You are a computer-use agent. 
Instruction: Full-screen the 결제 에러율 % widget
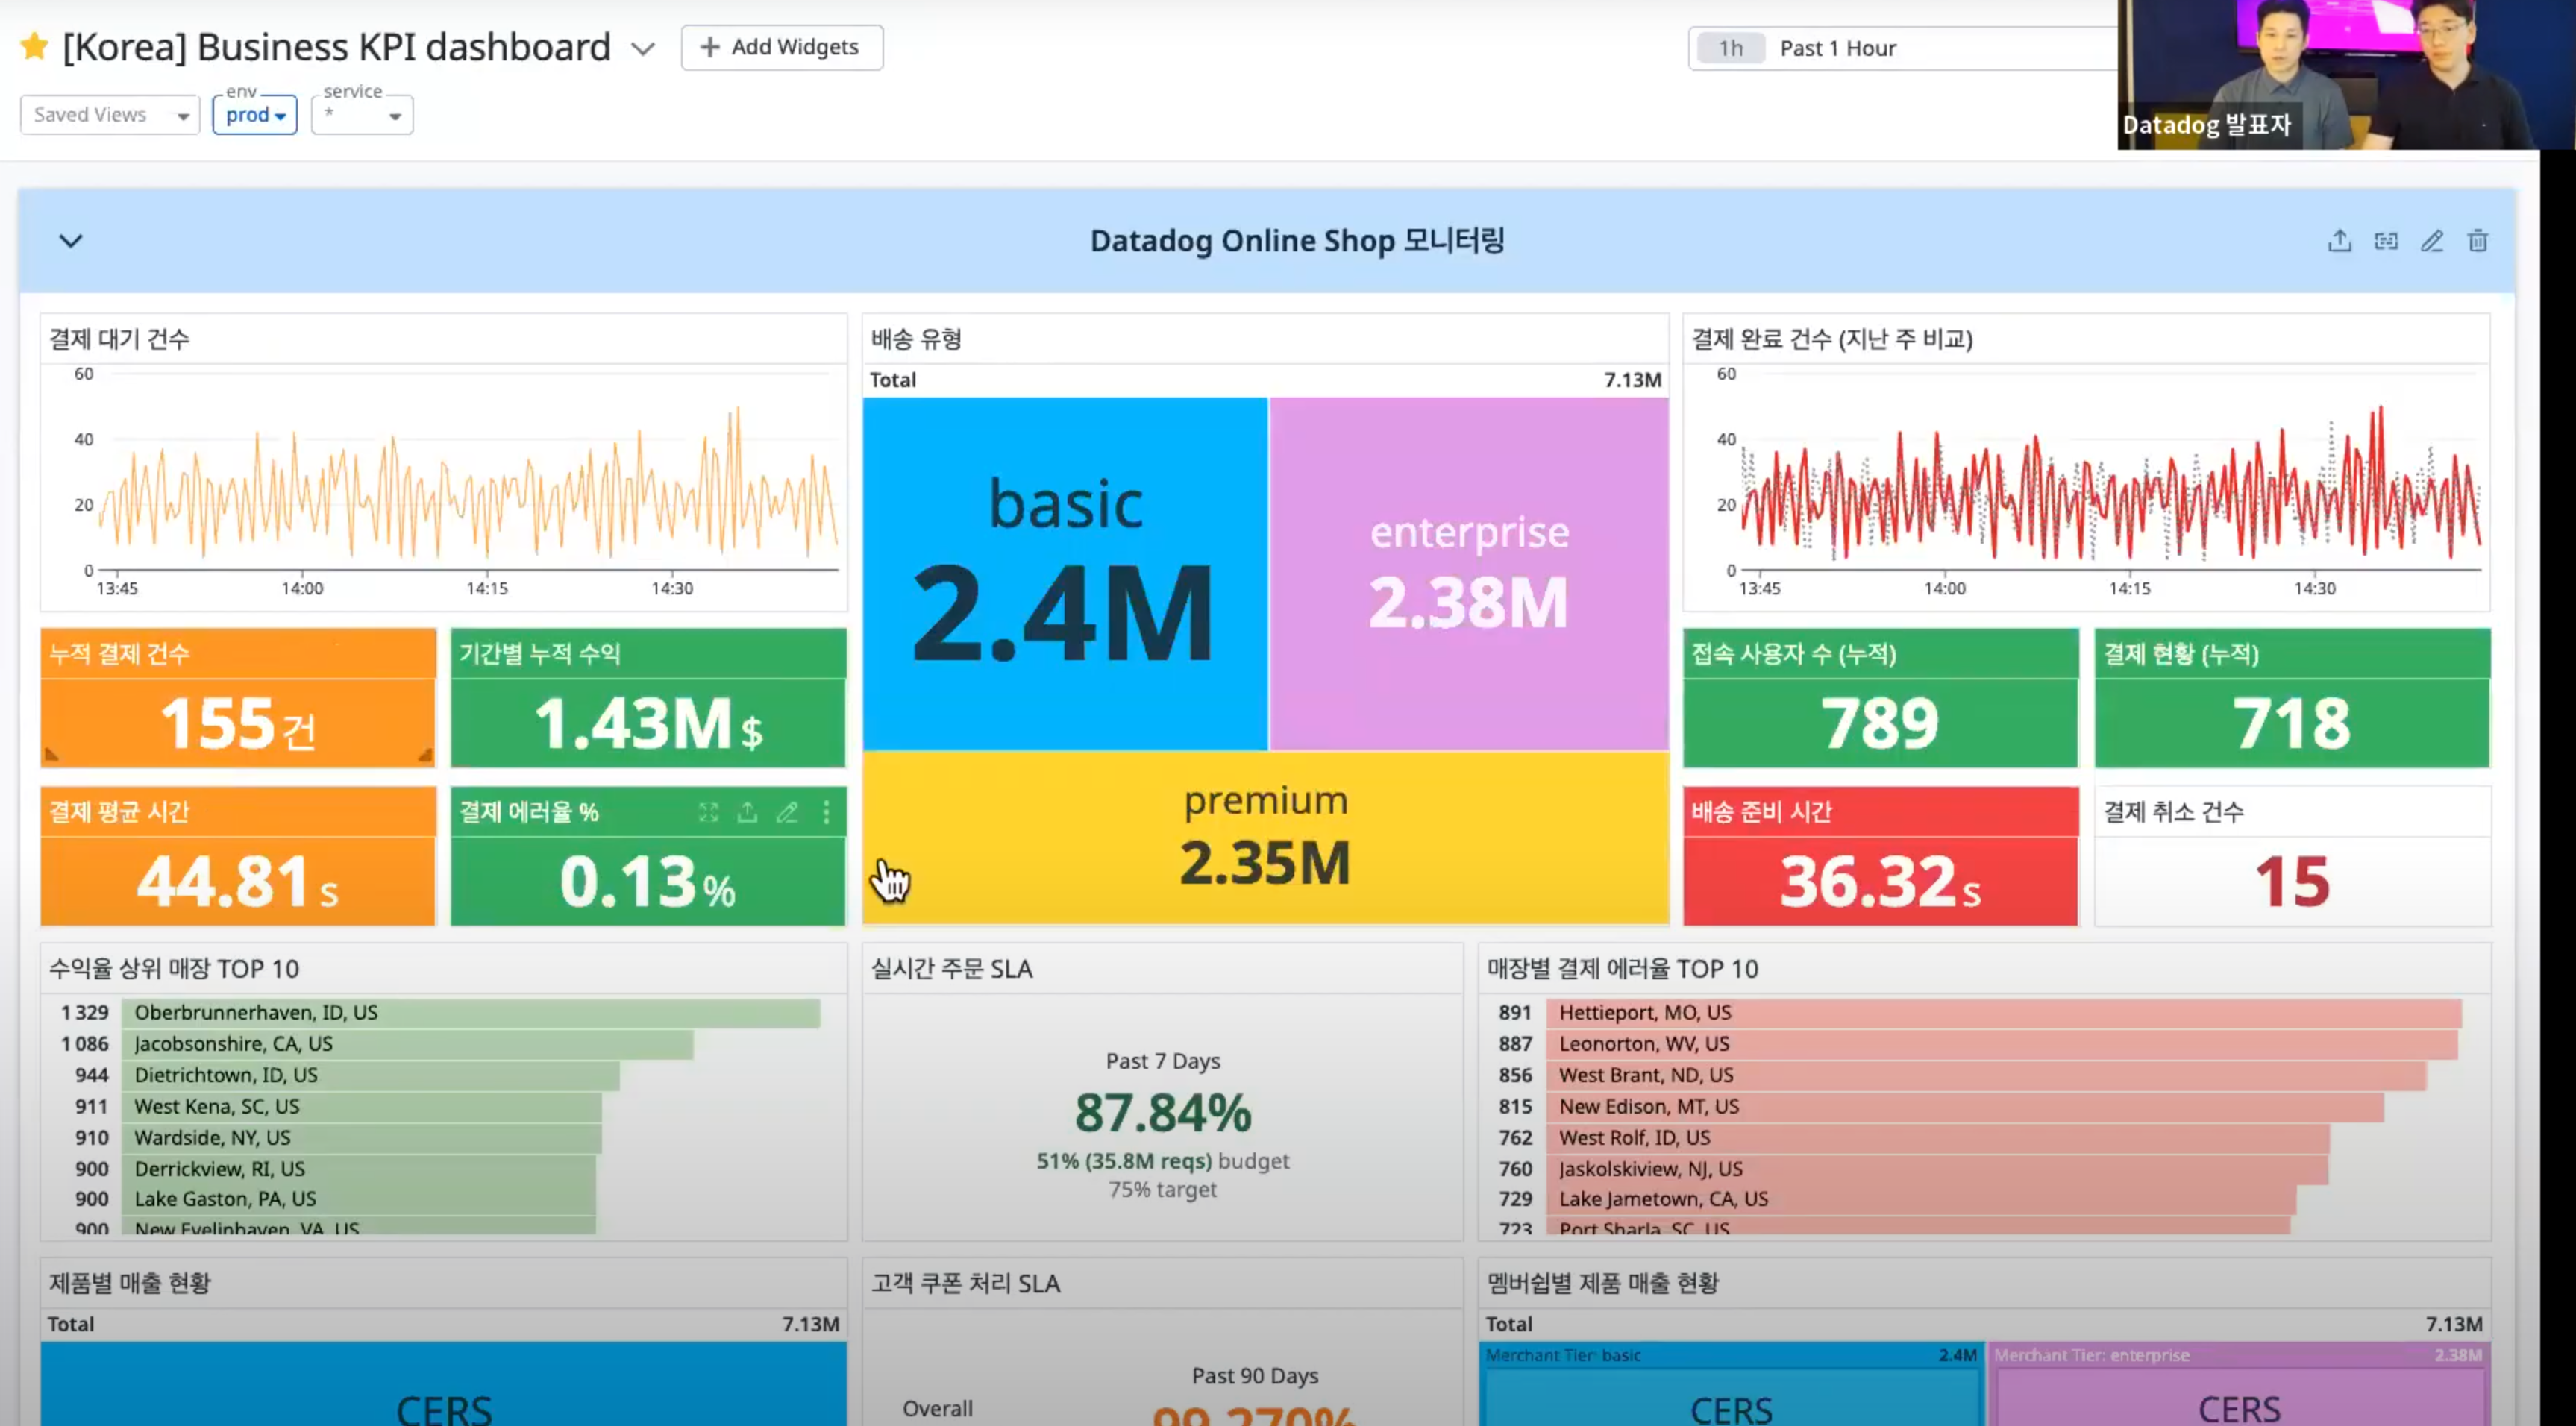point(708,812)
